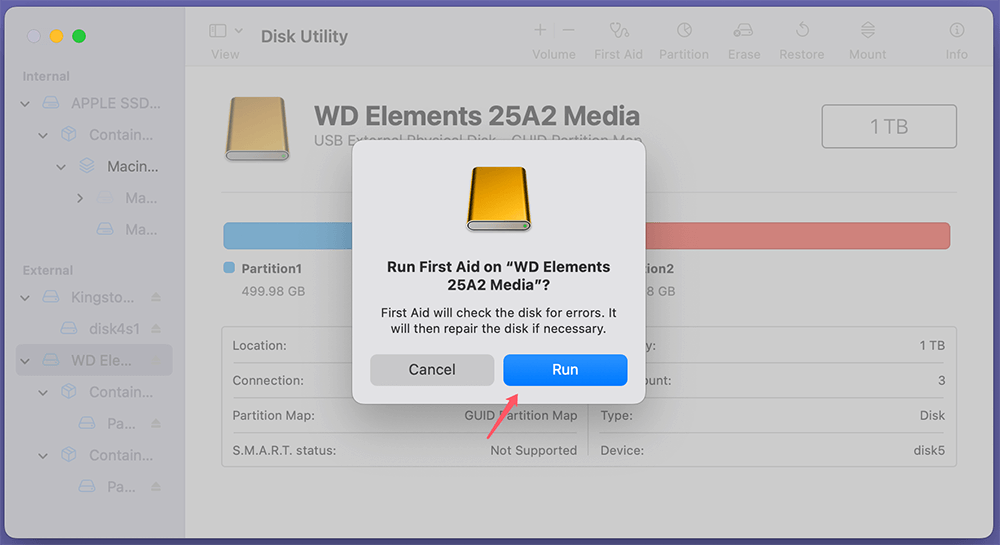Collapse the first Container under WD Ele...
The width and height of the screenshot is (1000, 545).
point(43,393)
